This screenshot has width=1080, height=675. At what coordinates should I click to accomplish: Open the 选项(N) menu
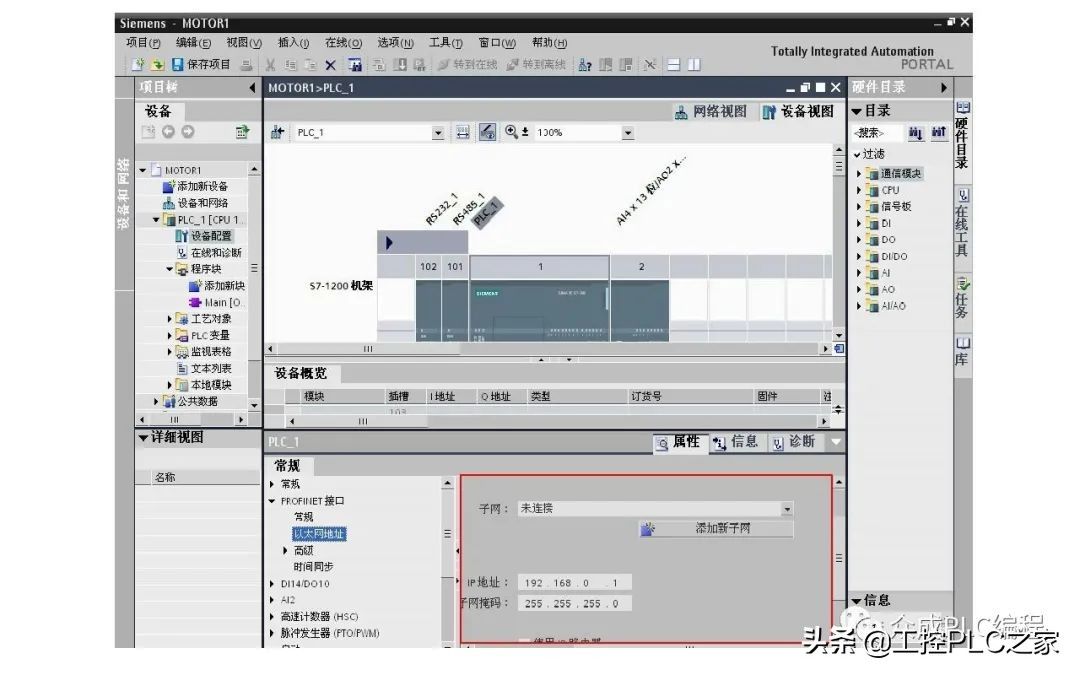pos(395,43)
